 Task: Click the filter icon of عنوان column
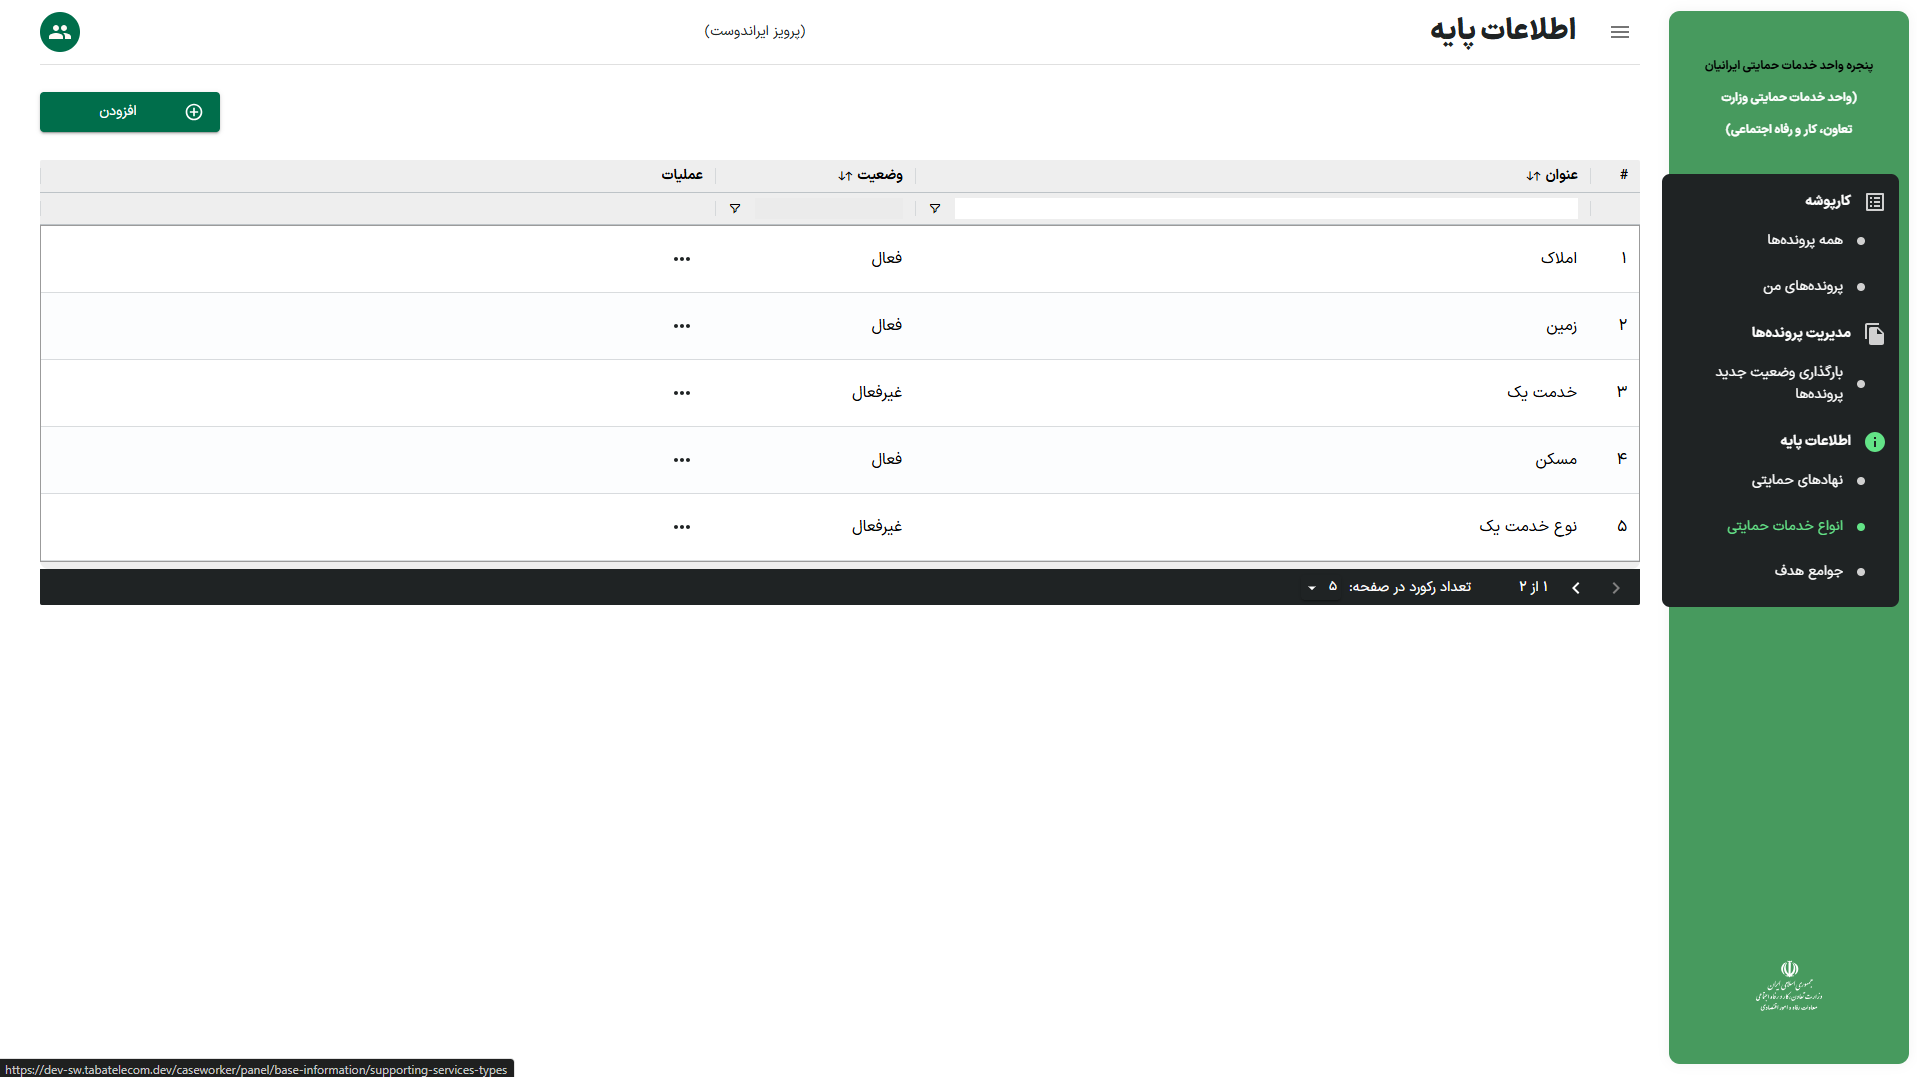(934, 209)
